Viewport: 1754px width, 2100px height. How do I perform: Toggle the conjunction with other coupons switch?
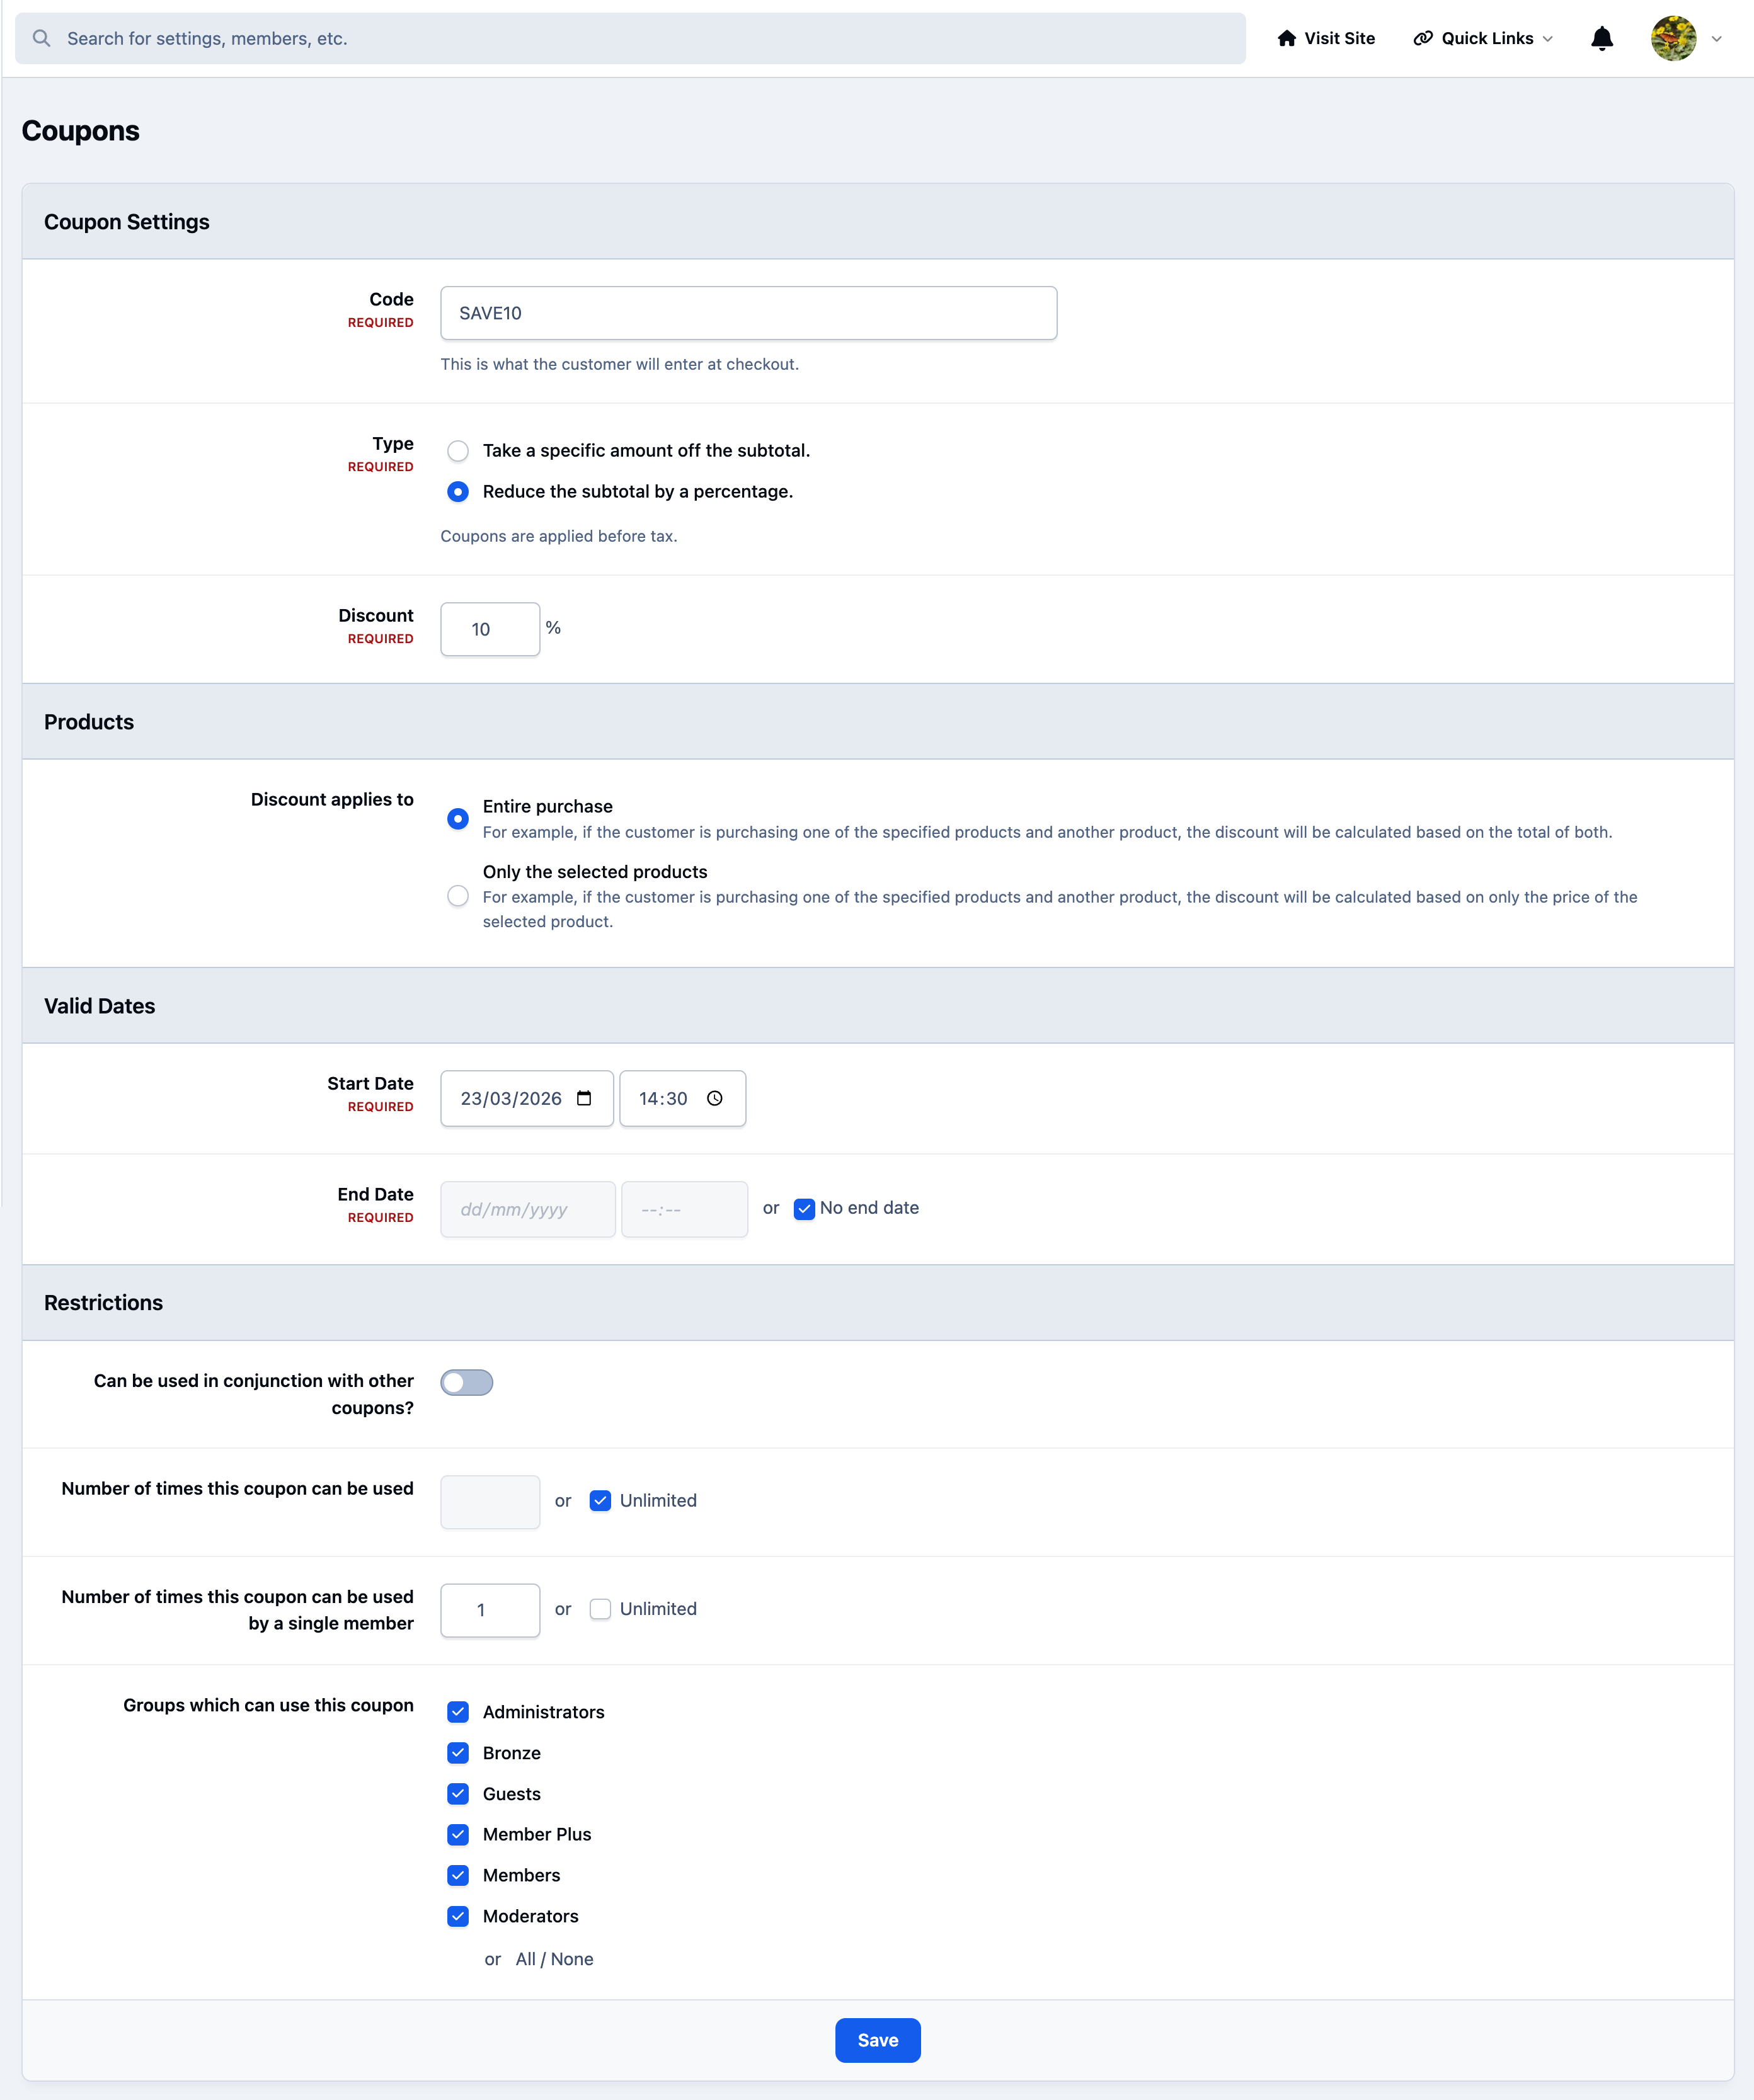(x=467, y=1382)
